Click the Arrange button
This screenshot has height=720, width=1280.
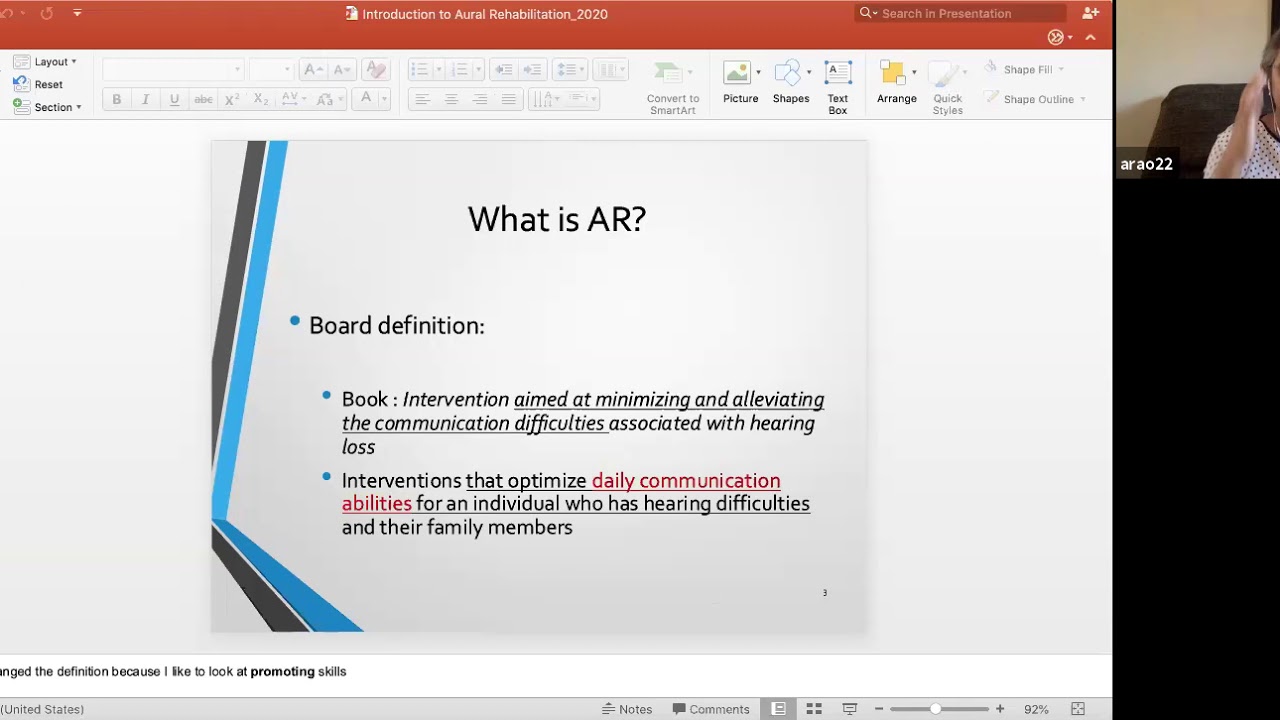[894, 82]
